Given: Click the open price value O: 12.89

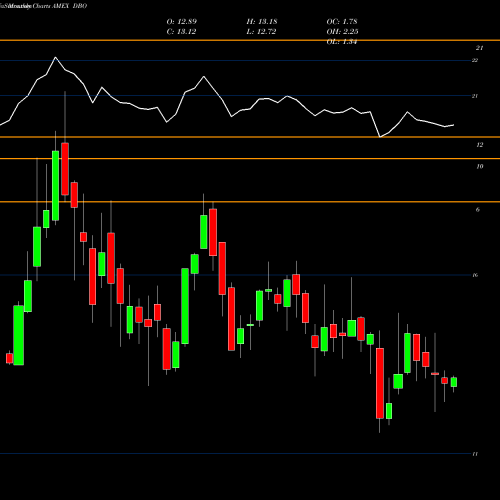Looking at the screenshot, I should [182, 22].
